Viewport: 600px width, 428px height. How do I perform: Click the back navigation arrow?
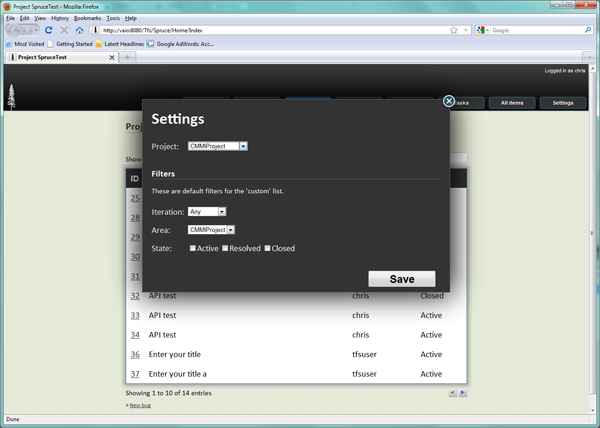[14, 30]
